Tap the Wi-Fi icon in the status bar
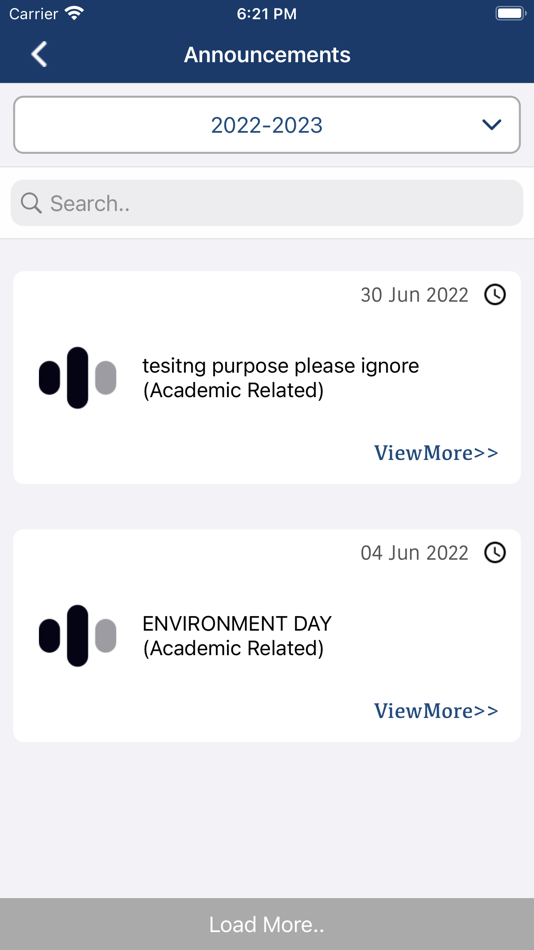The height and width of the screenshot is (950, 534). point(75,13)
